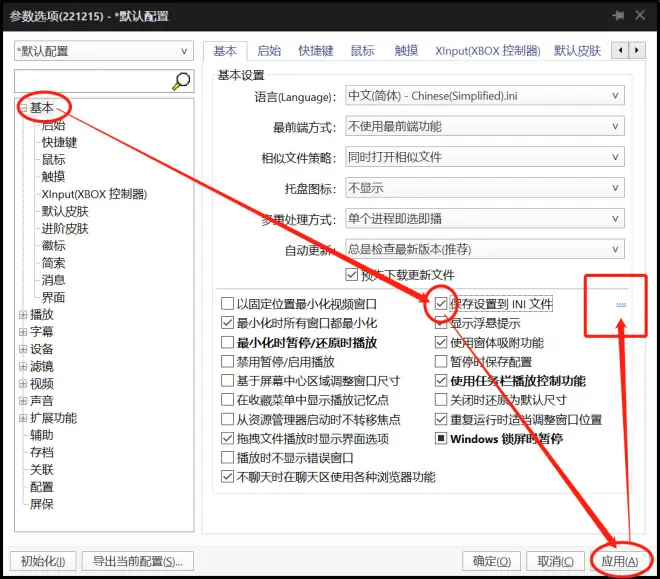Select 简索 in the settings tree
Screen dimensions: 660x579
[53, 263]
